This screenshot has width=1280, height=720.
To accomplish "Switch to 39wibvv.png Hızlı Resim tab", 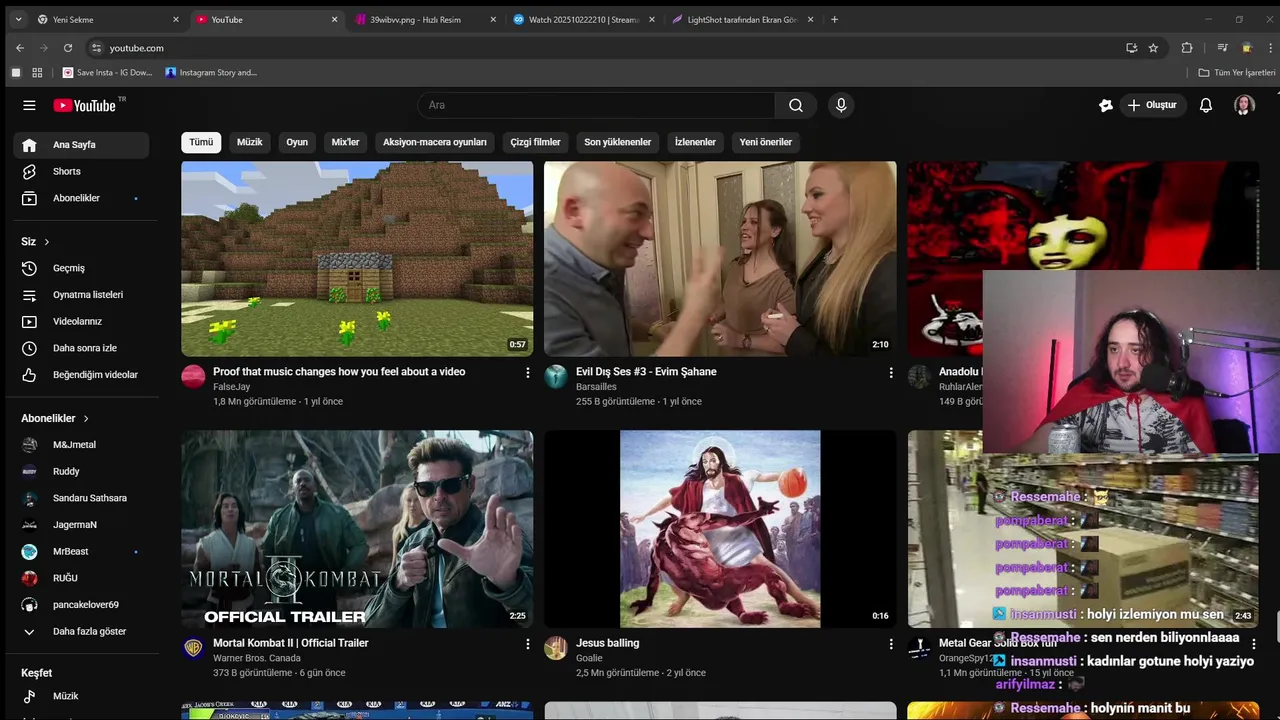I will pyautogui.click(x=426, y=19).
